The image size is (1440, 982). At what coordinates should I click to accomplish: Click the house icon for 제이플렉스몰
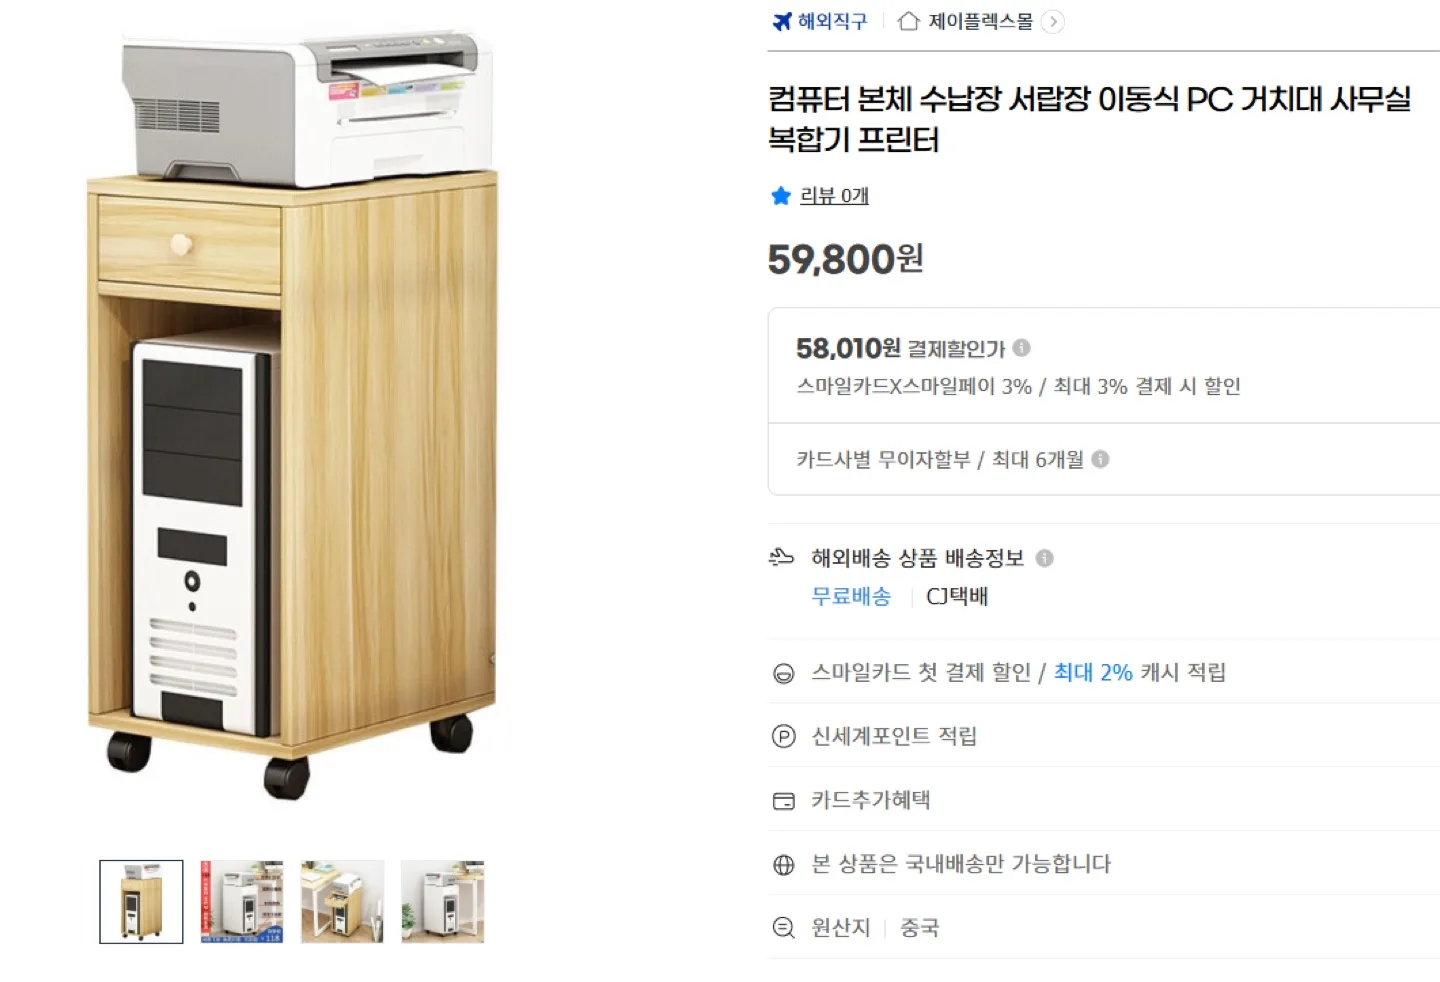pos(908,21)
